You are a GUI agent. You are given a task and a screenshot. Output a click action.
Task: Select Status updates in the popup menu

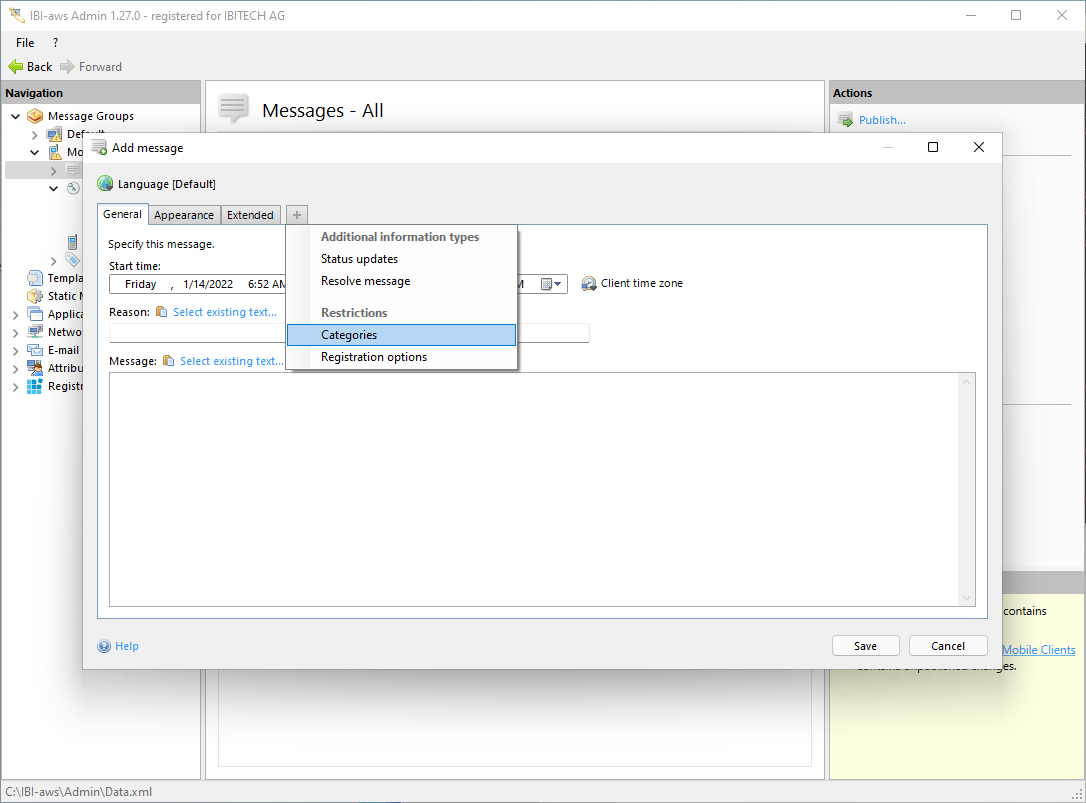click(x=359, y=259)
